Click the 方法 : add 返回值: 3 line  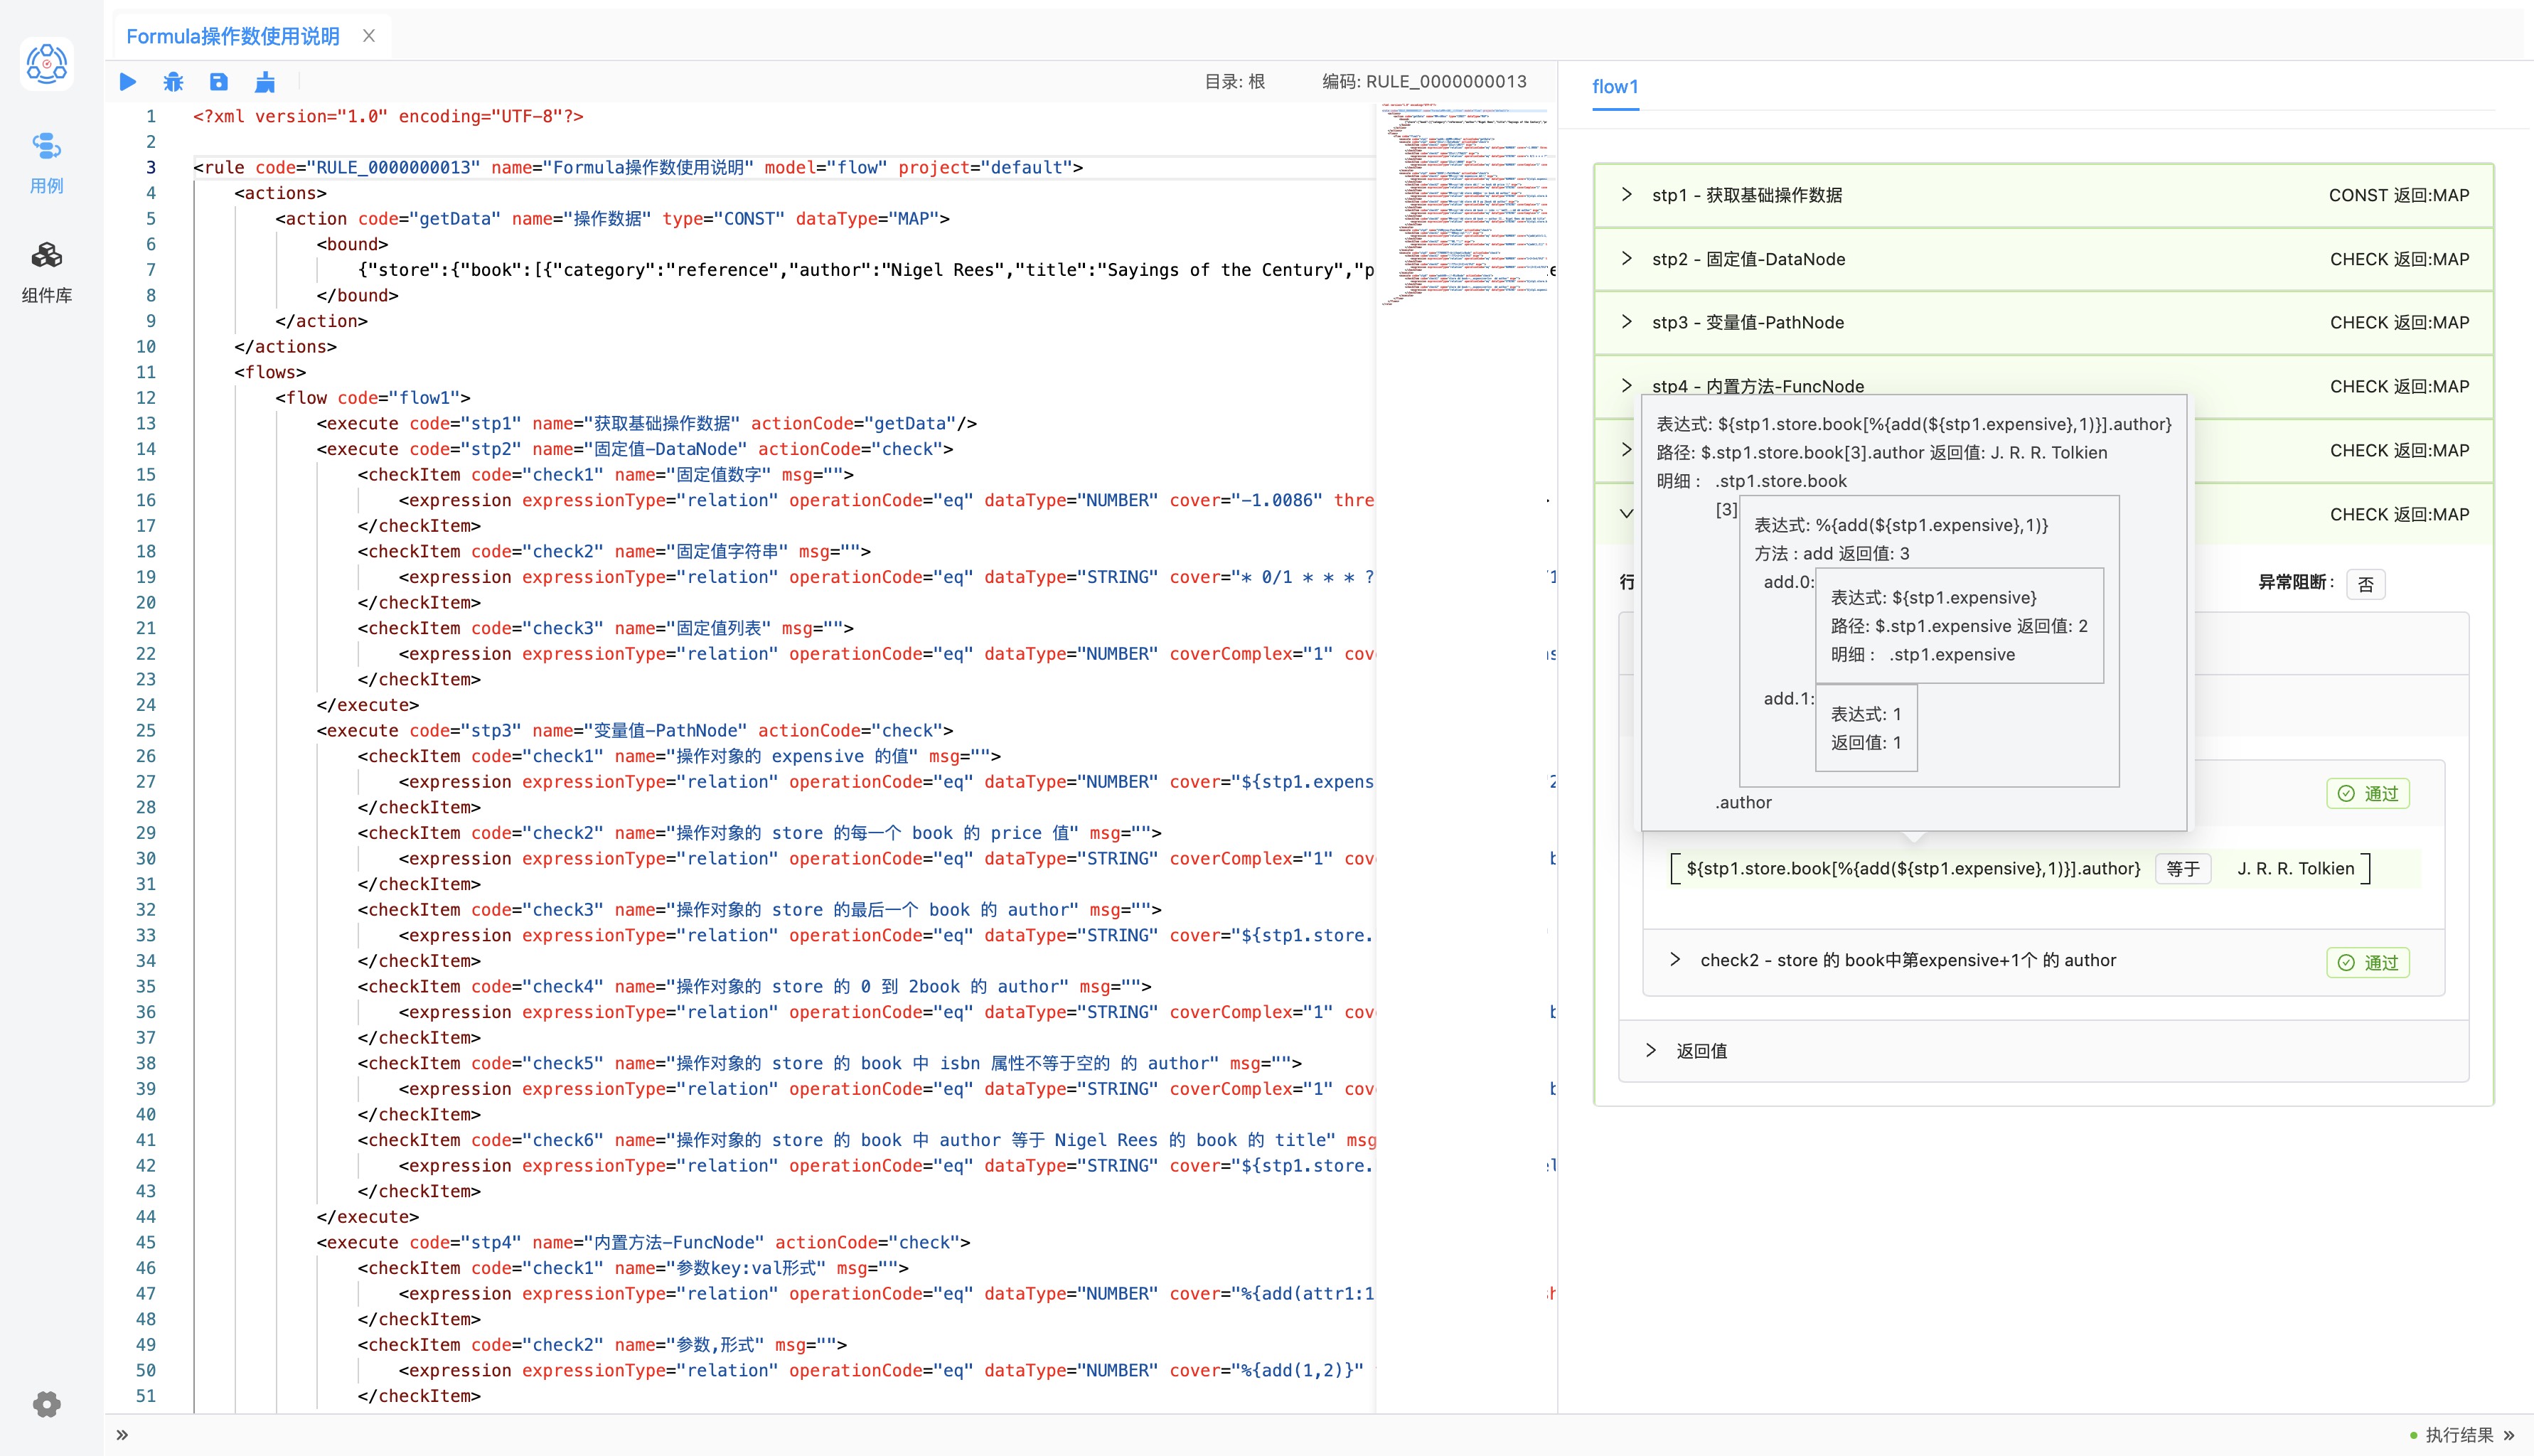click(x=1831, y=553)
